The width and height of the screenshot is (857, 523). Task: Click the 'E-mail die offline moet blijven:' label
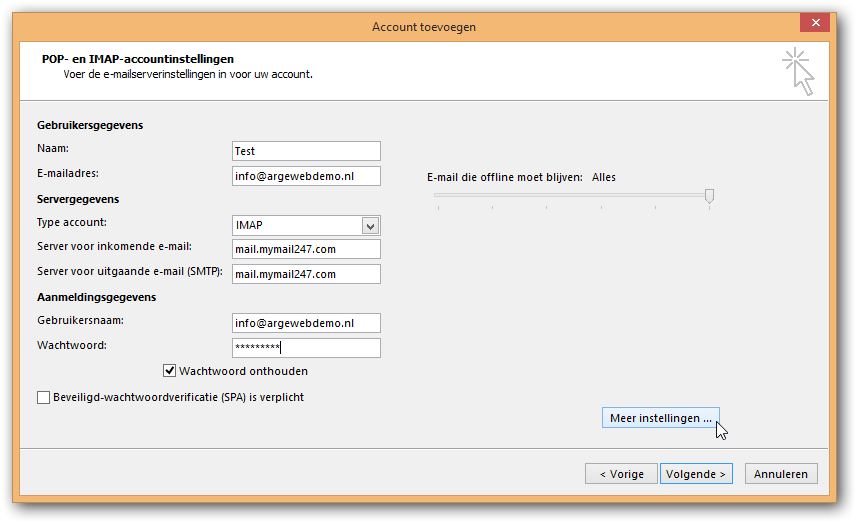[x=504, y=177]
